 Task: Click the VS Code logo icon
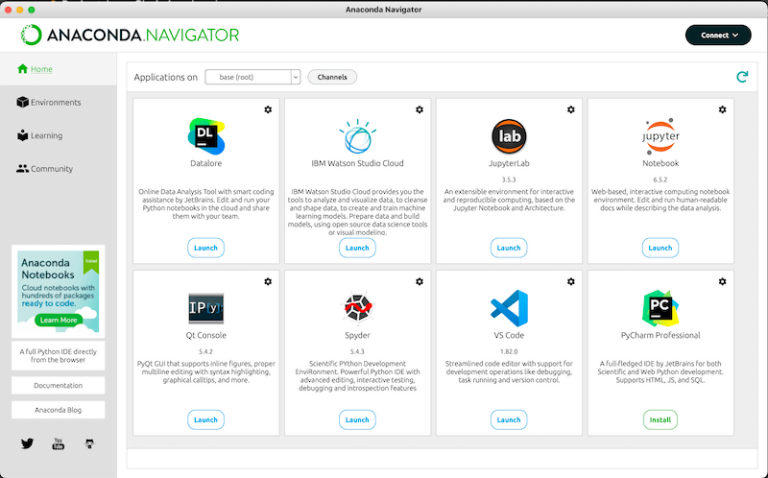click(509, 307)
